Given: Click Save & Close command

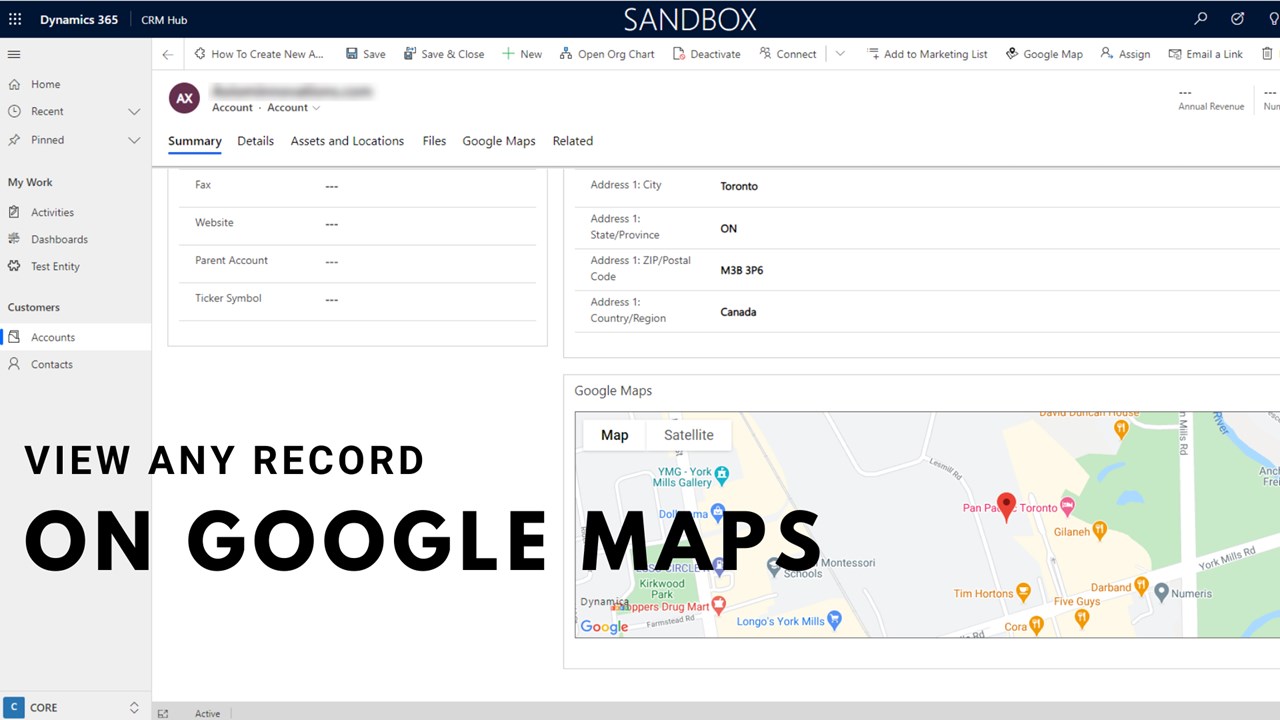Looking at the screenshot, I should pos(444,54).
